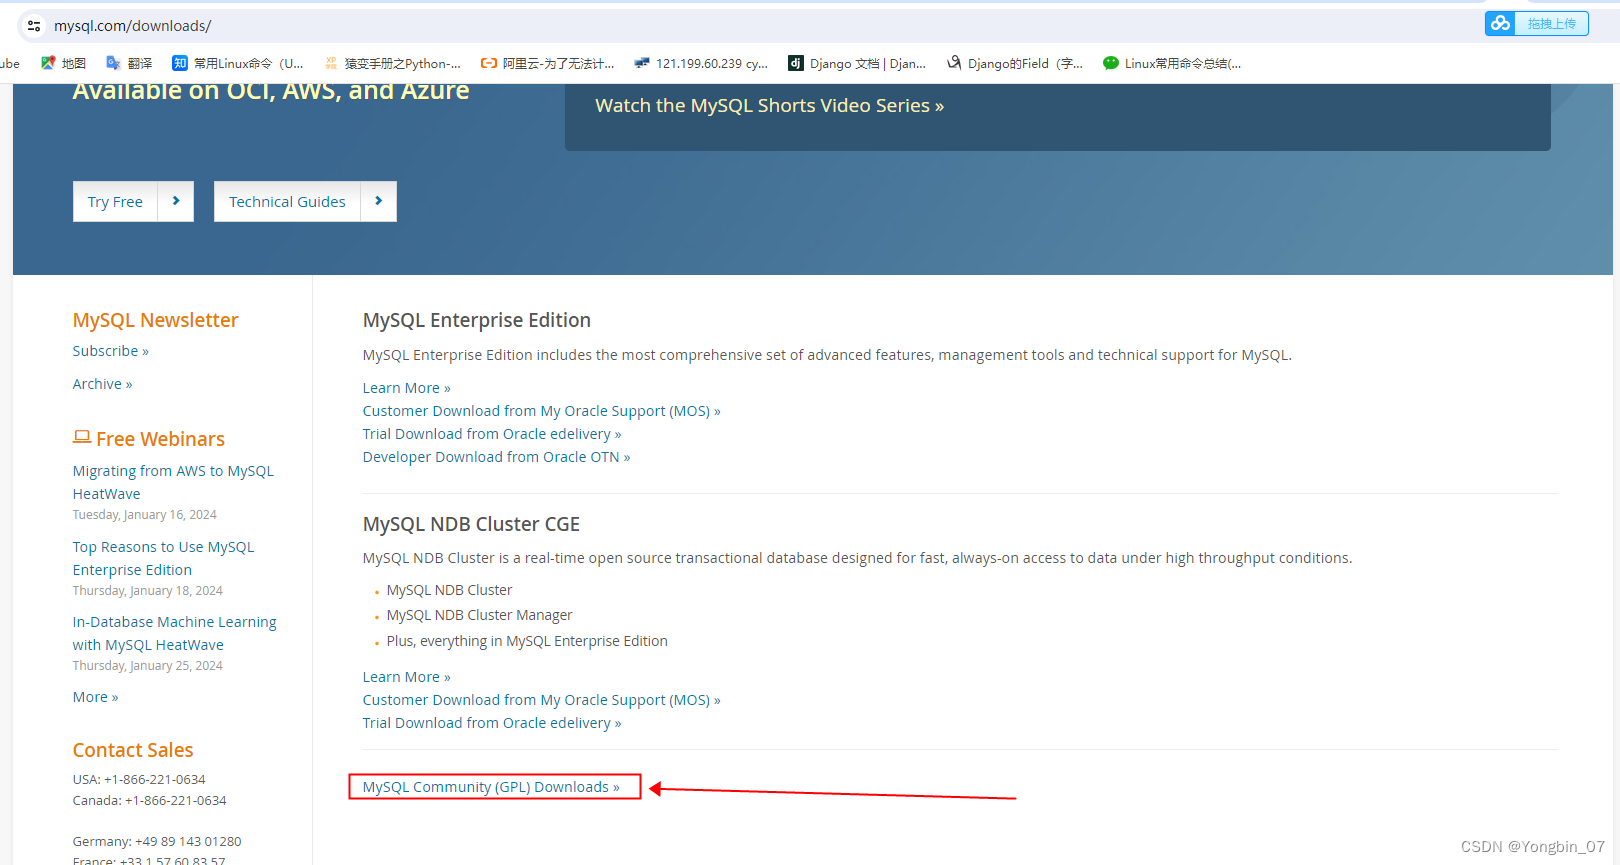Open Enterprise Customer Download from MOS link
The height and width of the screenshot is (865, 1620).
(x=541, y=411)
